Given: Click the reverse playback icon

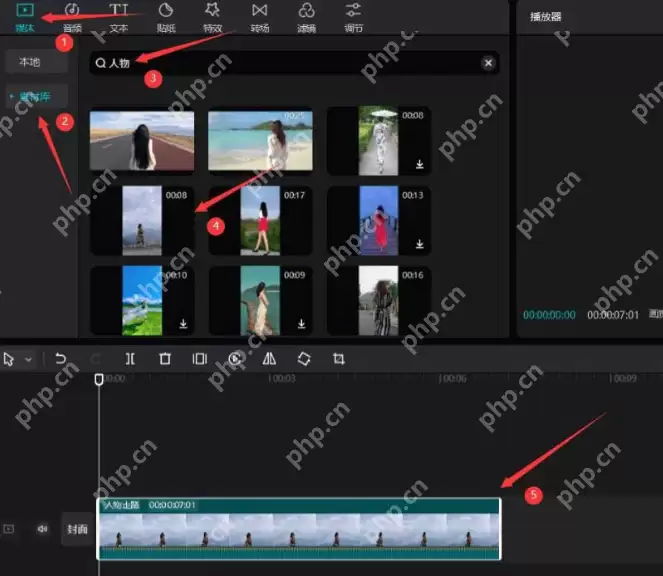Looking at the screenshot, I should (x=235, y=358).
